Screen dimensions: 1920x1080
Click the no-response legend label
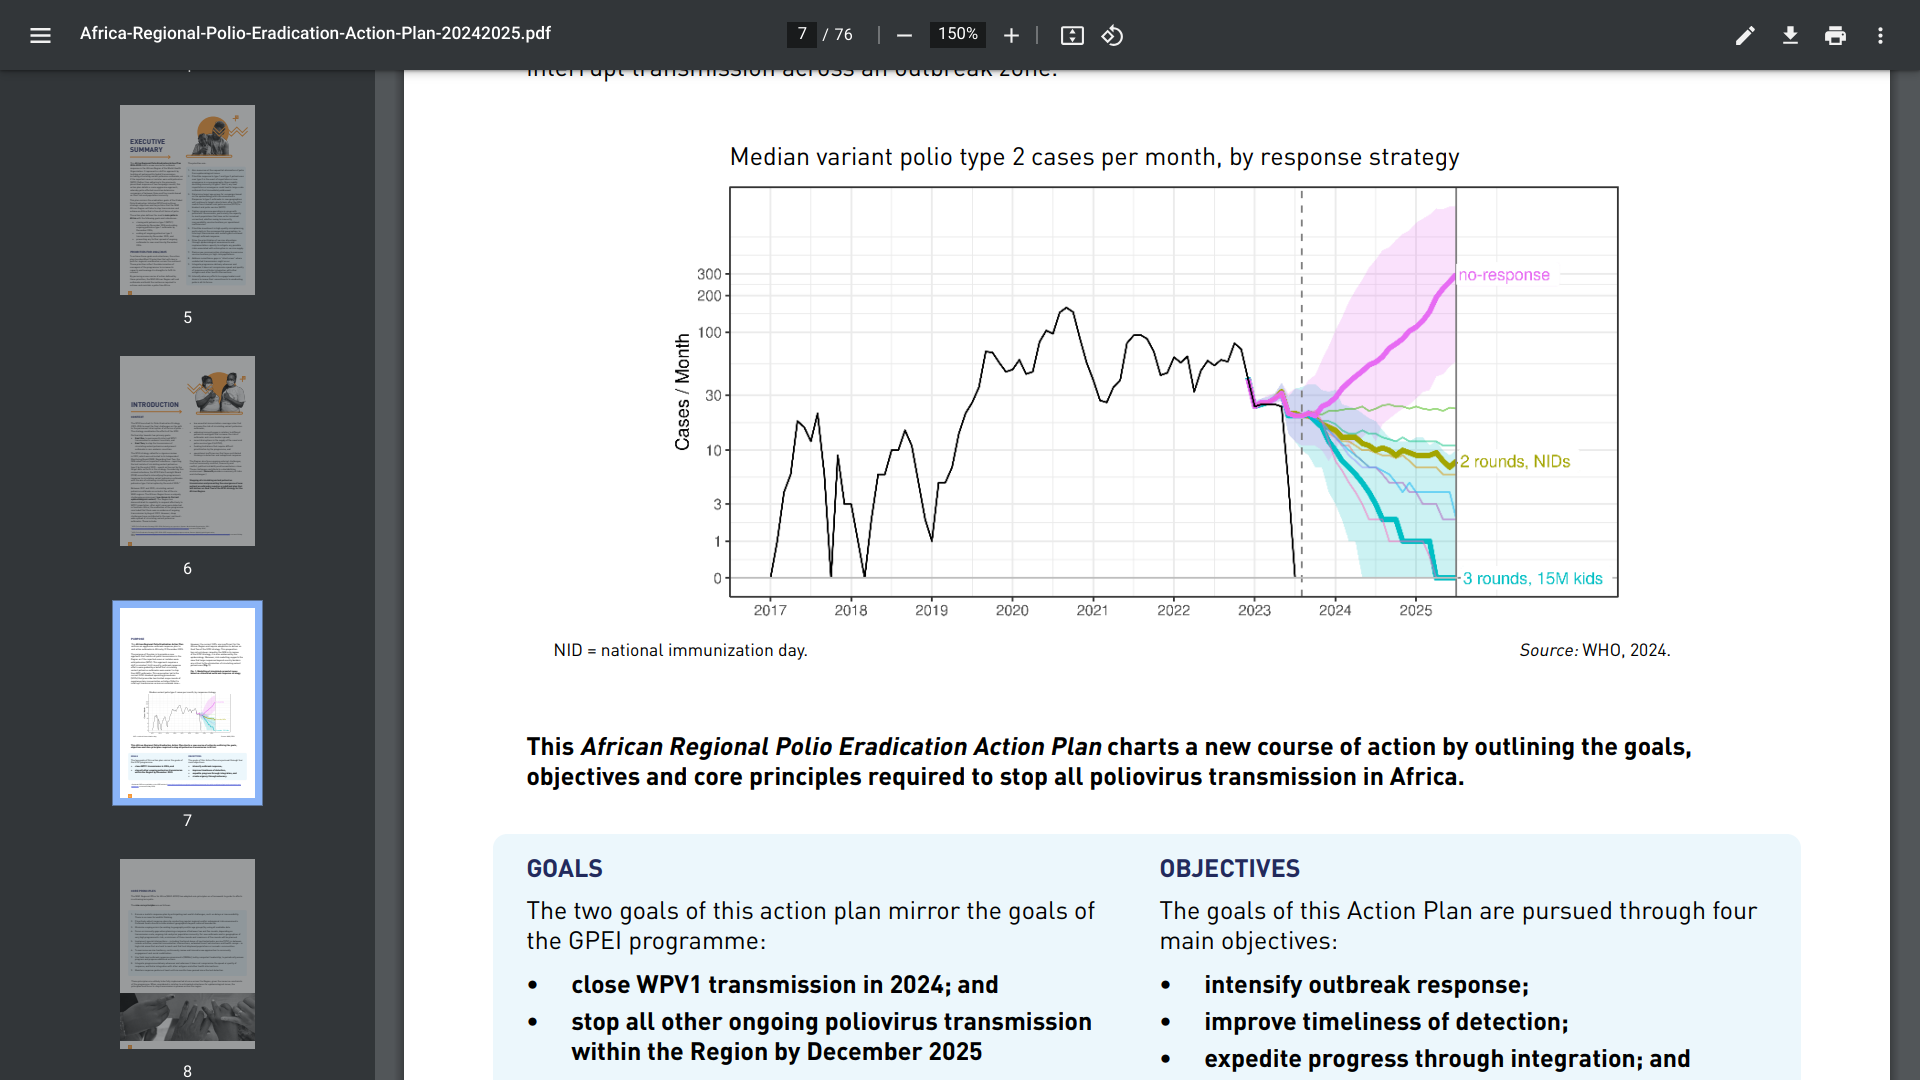pos(1503,275)
